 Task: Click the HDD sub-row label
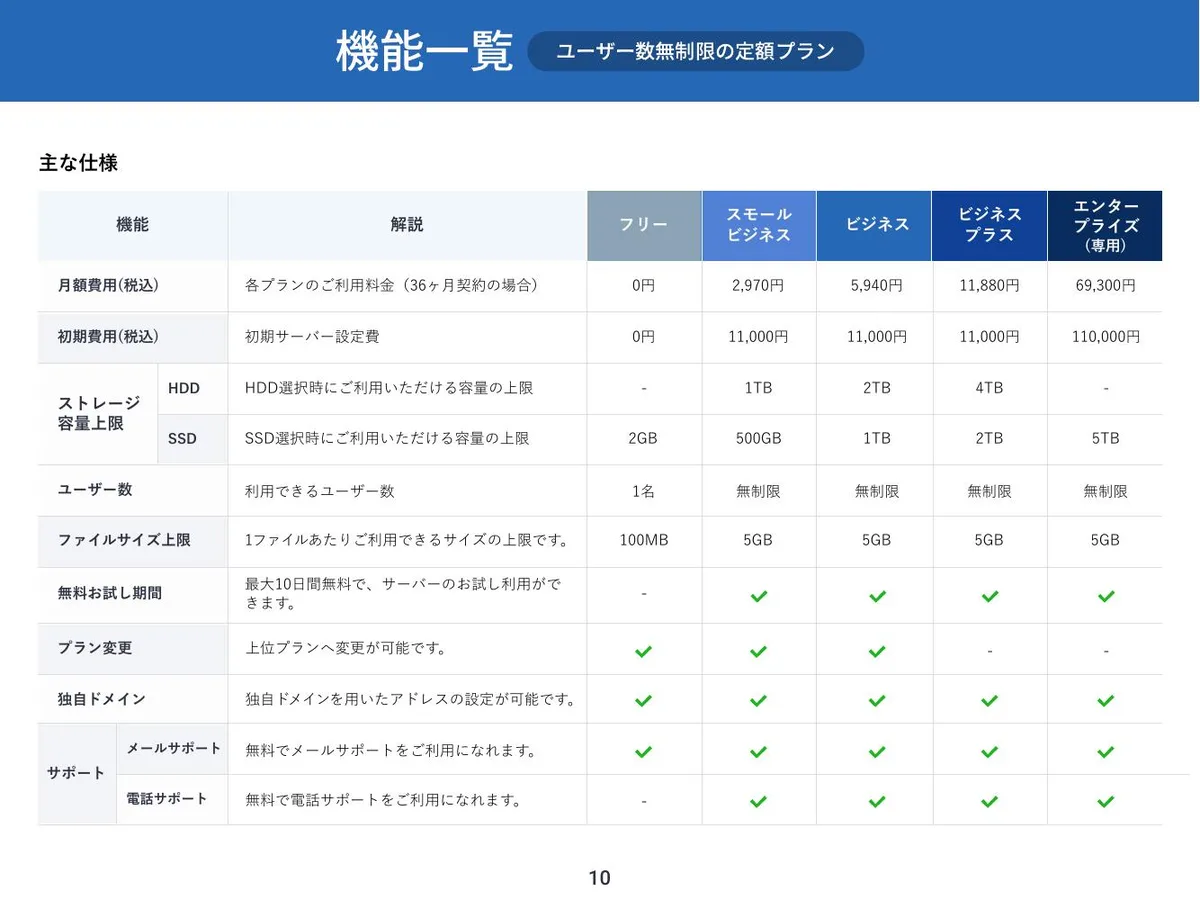point(184,388)
